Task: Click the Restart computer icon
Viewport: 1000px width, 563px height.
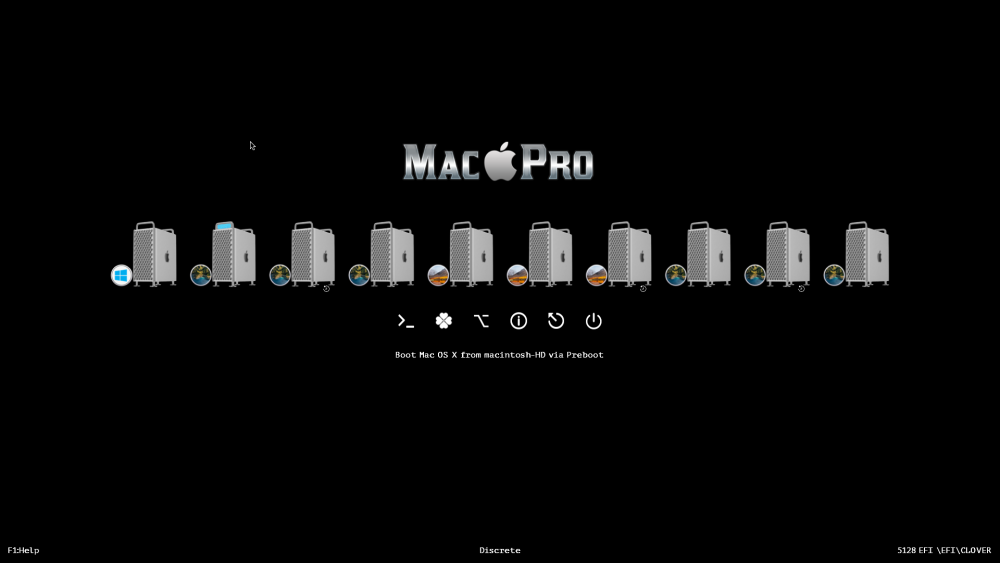Action: pos(556,321)
